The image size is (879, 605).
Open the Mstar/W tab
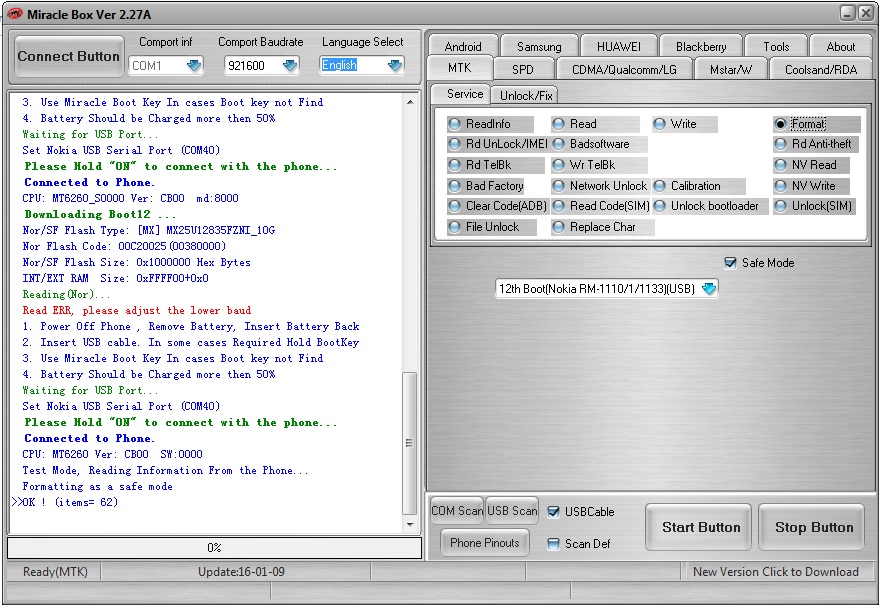[x=730, y=70]
